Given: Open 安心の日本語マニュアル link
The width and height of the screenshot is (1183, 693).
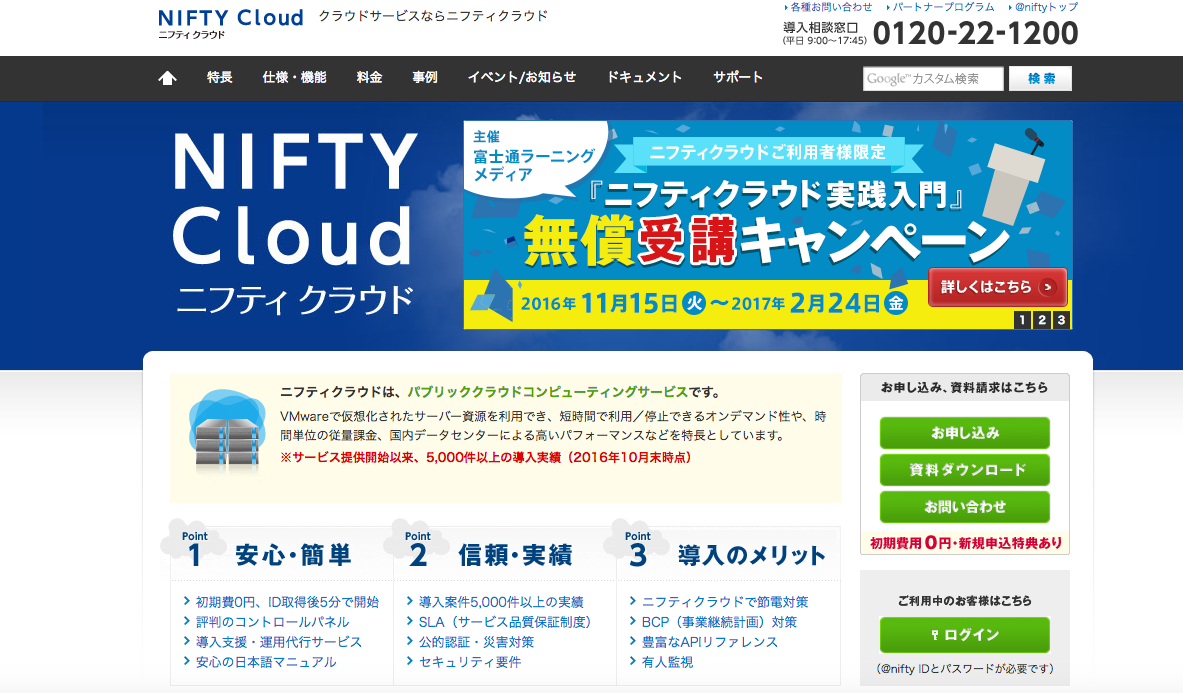Looking at the screenshot, I should pos(266,662).
